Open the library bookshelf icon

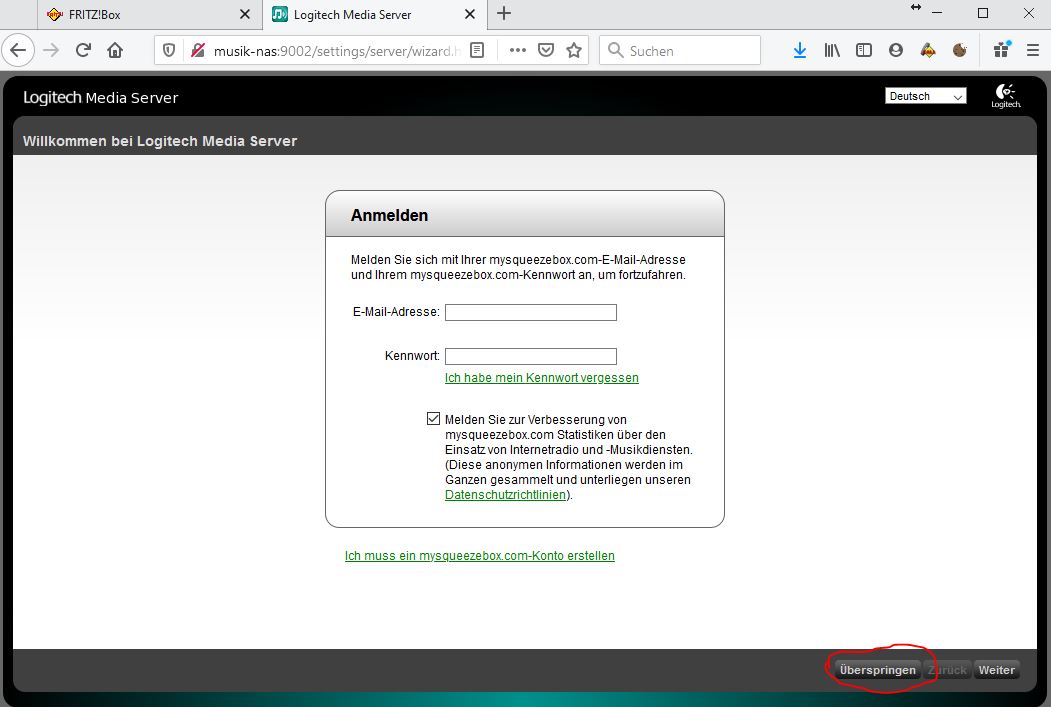[x=832, y=50]
